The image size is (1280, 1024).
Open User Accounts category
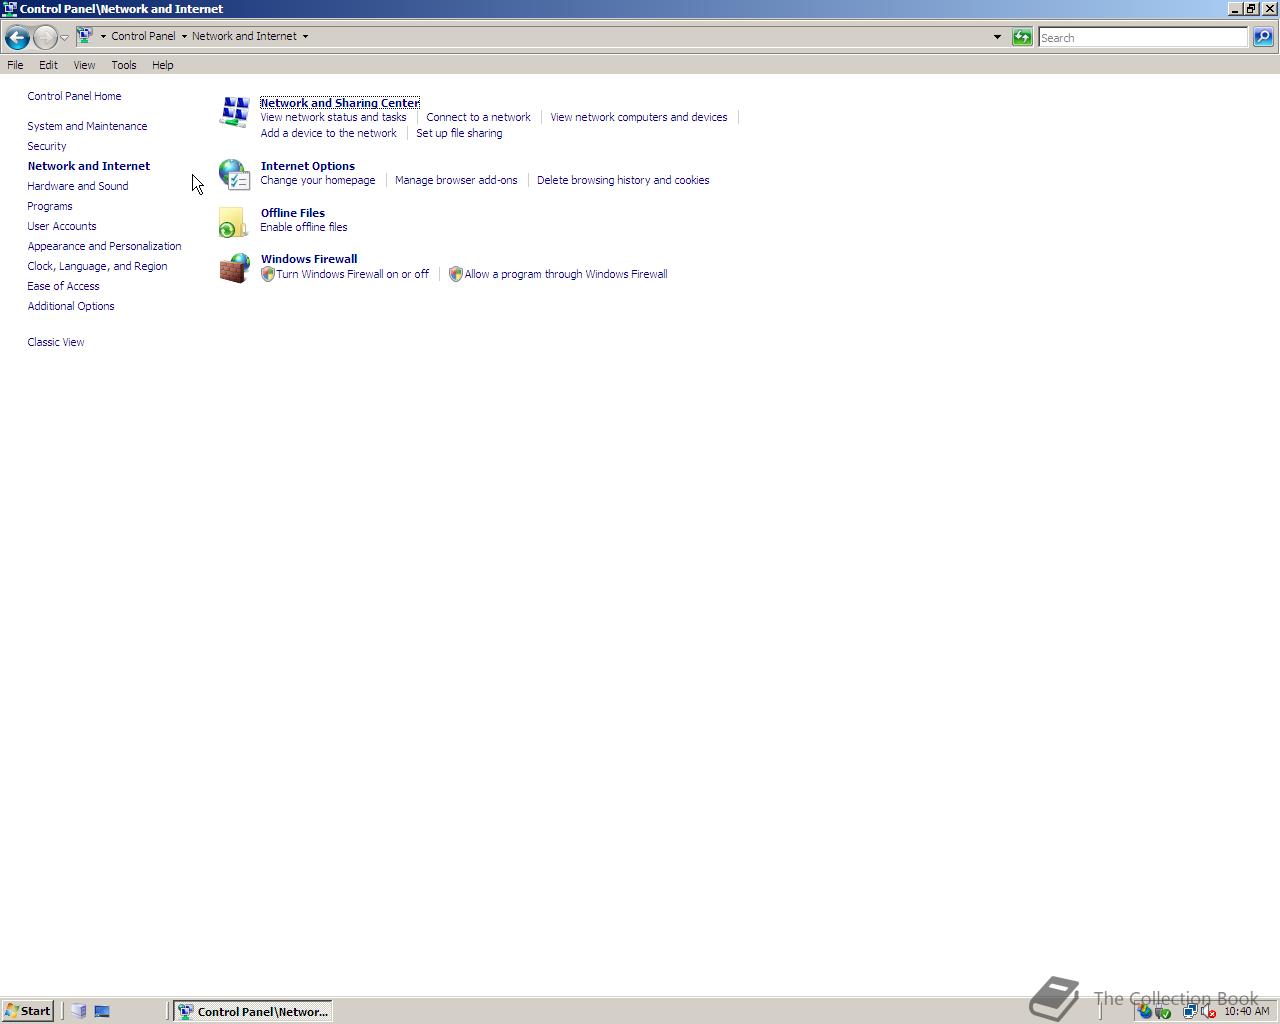[62, 226]
